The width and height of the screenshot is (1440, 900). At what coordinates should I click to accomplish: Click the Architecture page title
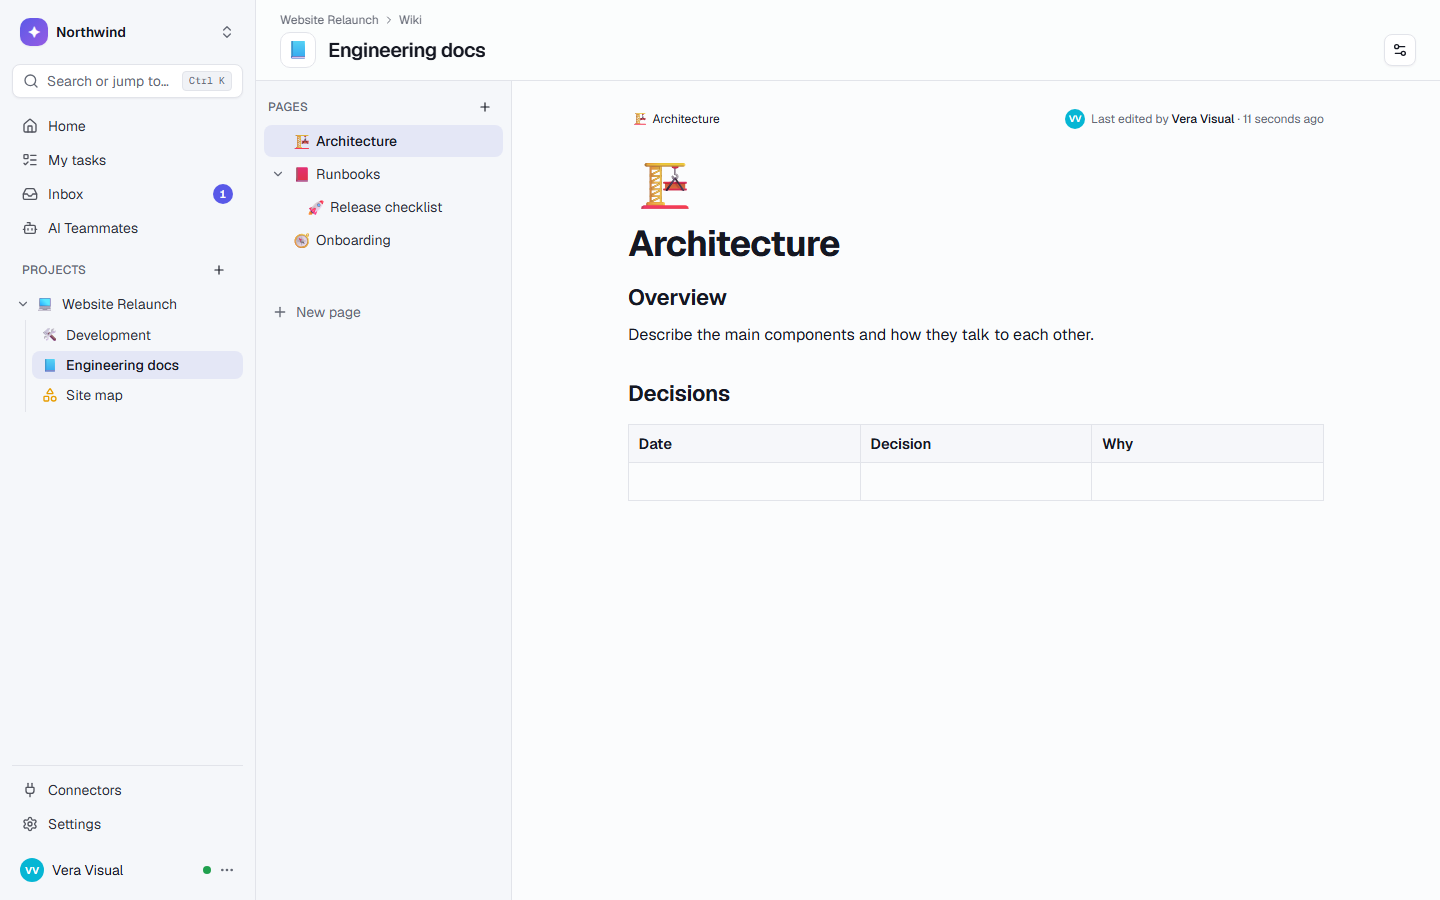pos(734,244)
